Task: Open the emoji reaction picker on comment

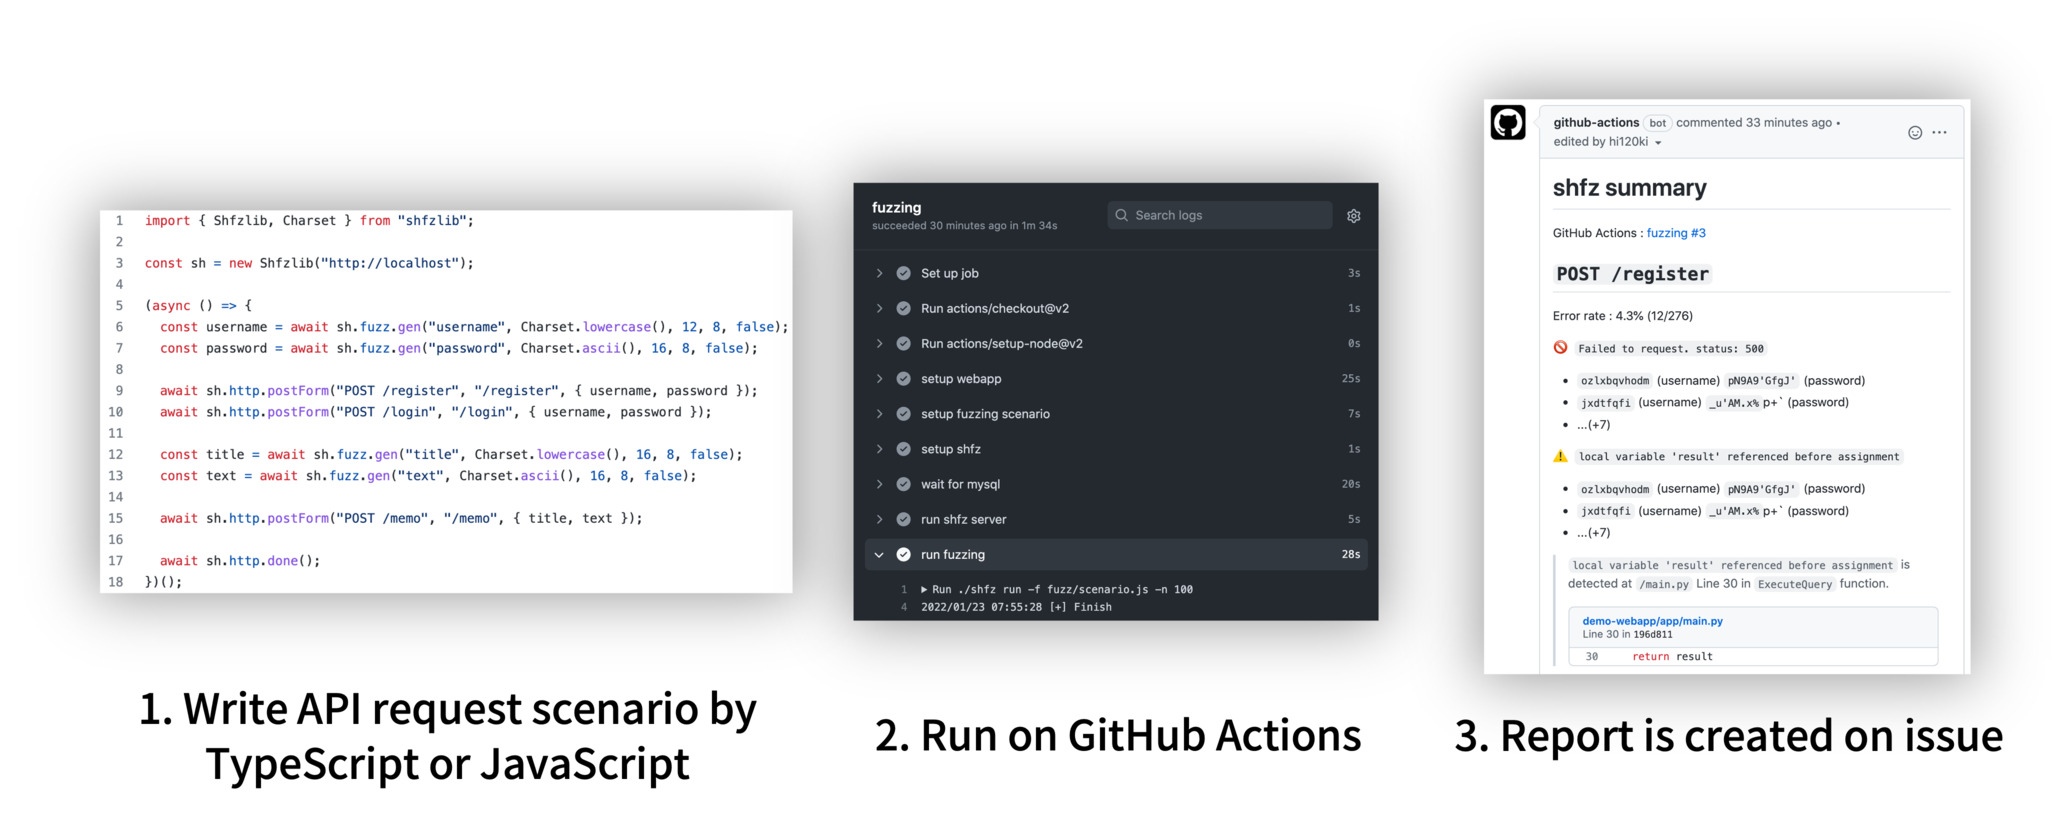Action: tap(1915, 133)
